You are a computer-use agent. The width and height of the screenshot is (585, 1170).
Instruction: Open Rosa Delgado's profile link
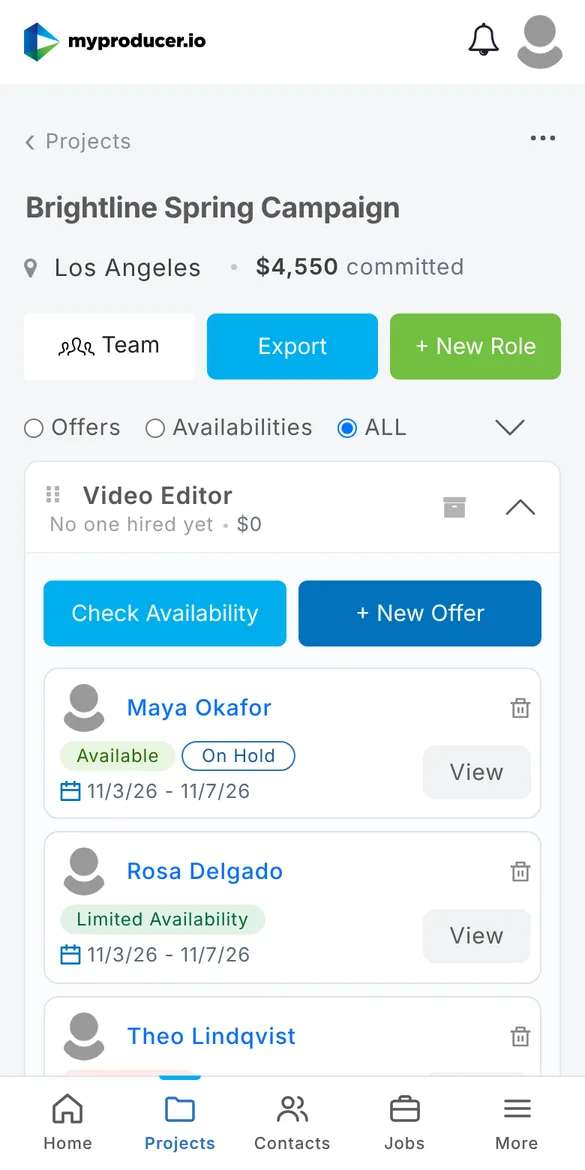[205, 871]
